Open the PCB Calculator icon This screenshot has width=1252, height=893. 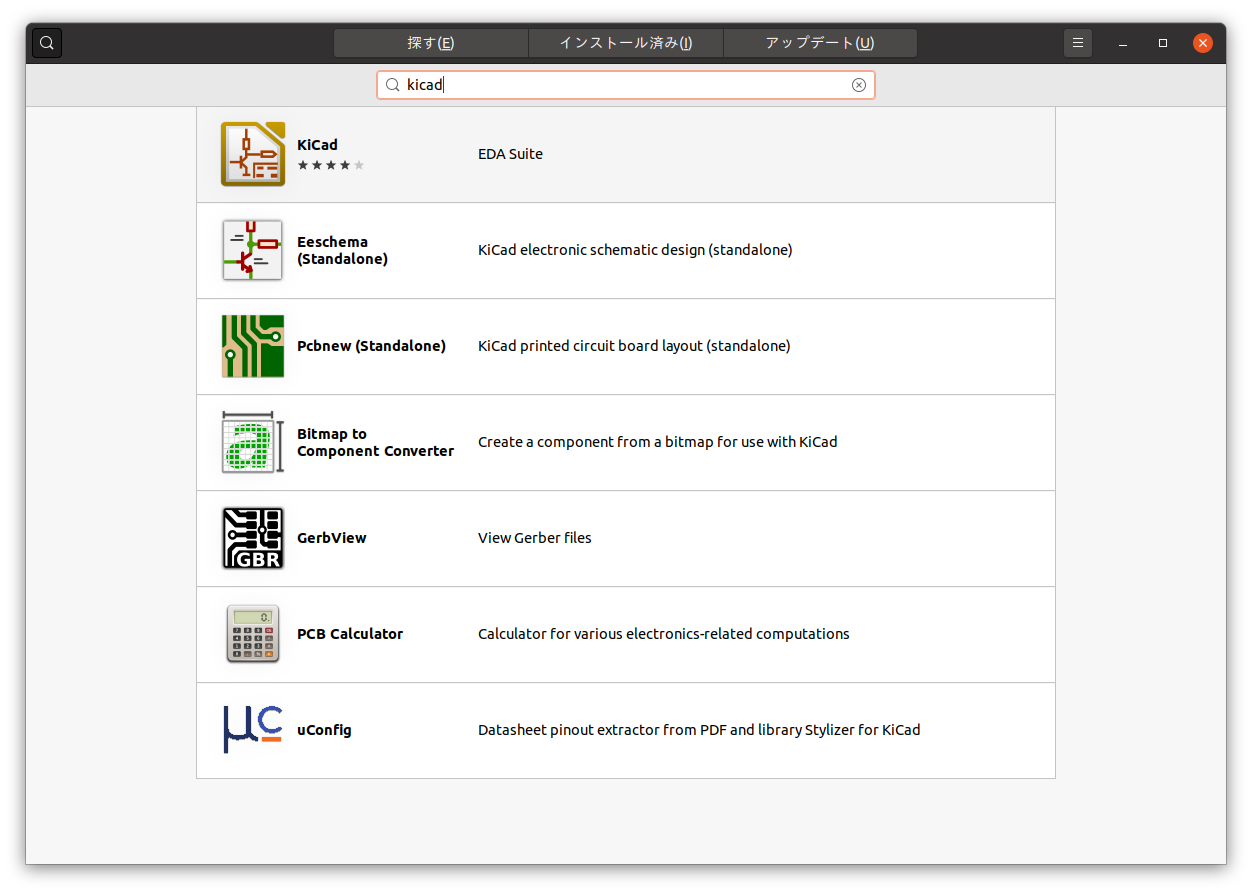253,634
